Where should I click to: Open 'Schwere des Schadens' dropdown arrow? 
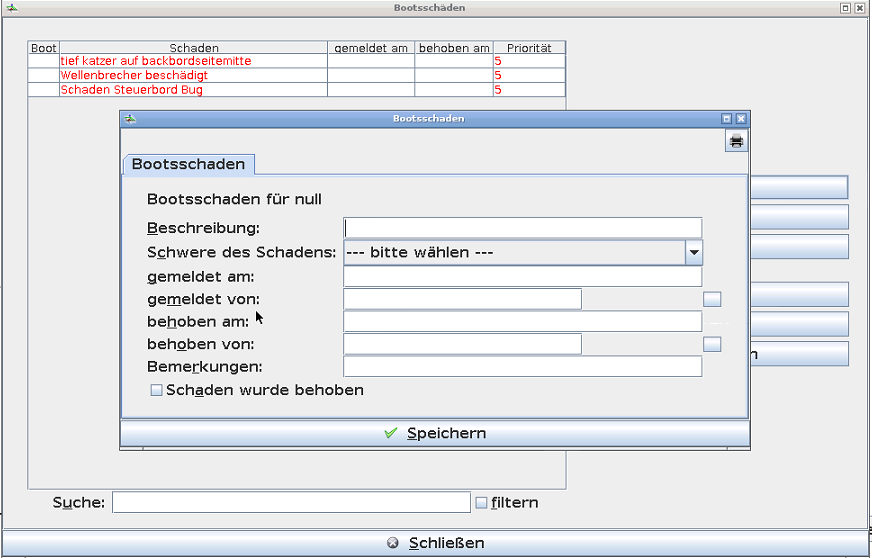pos(694,252)
